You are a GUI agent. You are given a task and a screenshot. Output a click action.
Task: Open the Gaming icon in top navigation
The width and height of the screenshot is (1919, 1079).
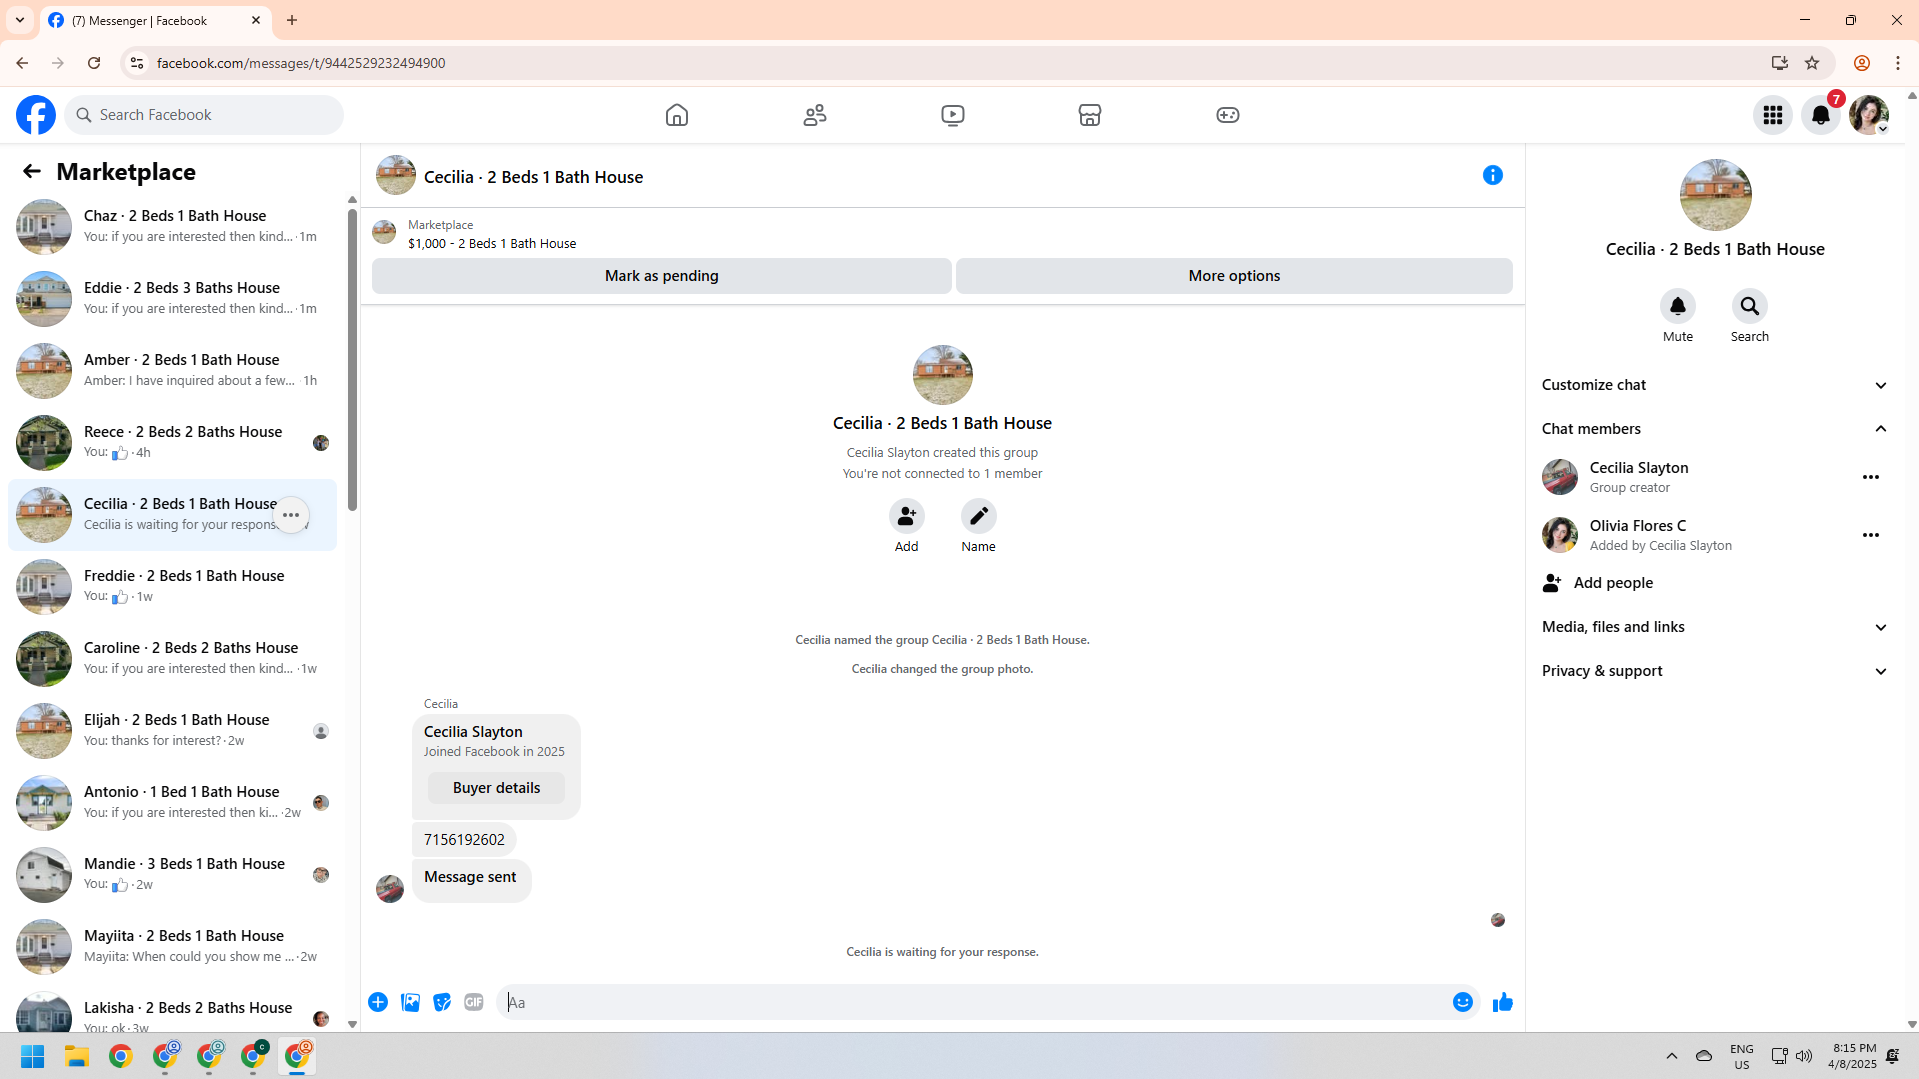tap(1228, 115)
